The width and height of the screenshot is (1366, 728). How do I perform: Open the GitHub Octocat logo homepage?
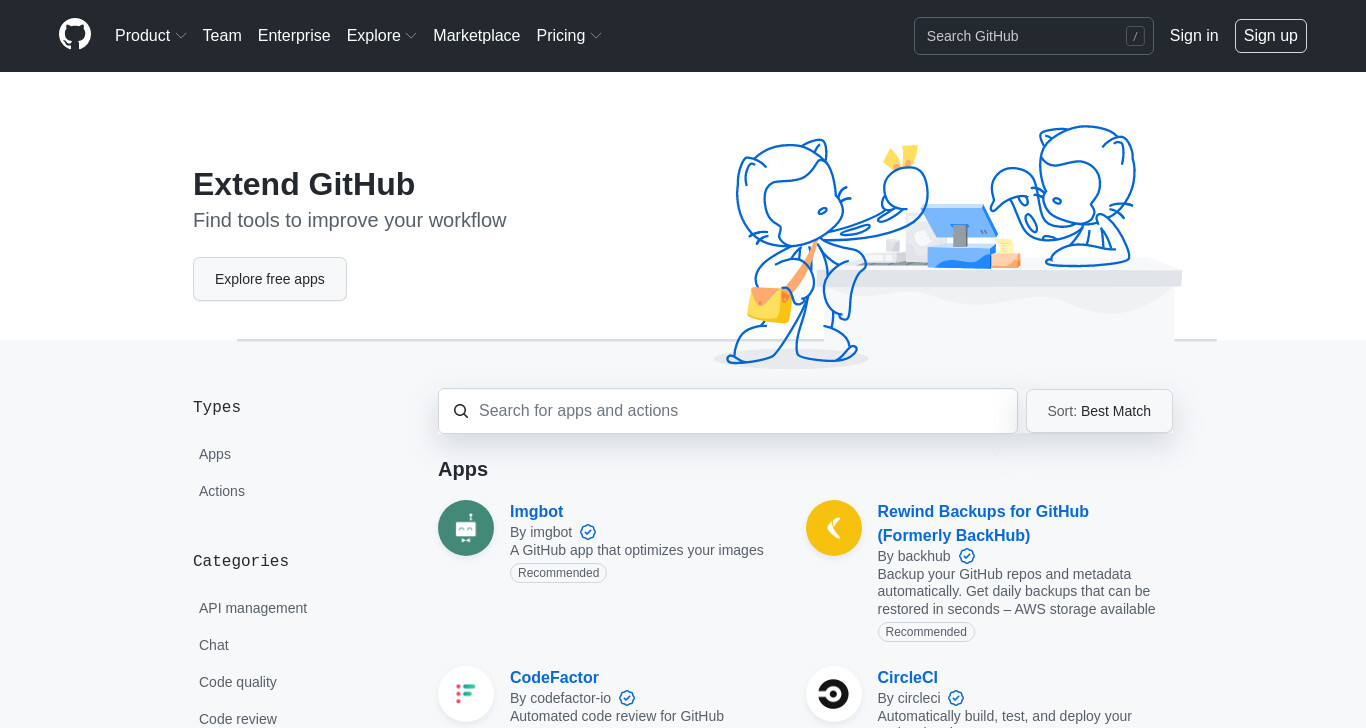[75, 35]
